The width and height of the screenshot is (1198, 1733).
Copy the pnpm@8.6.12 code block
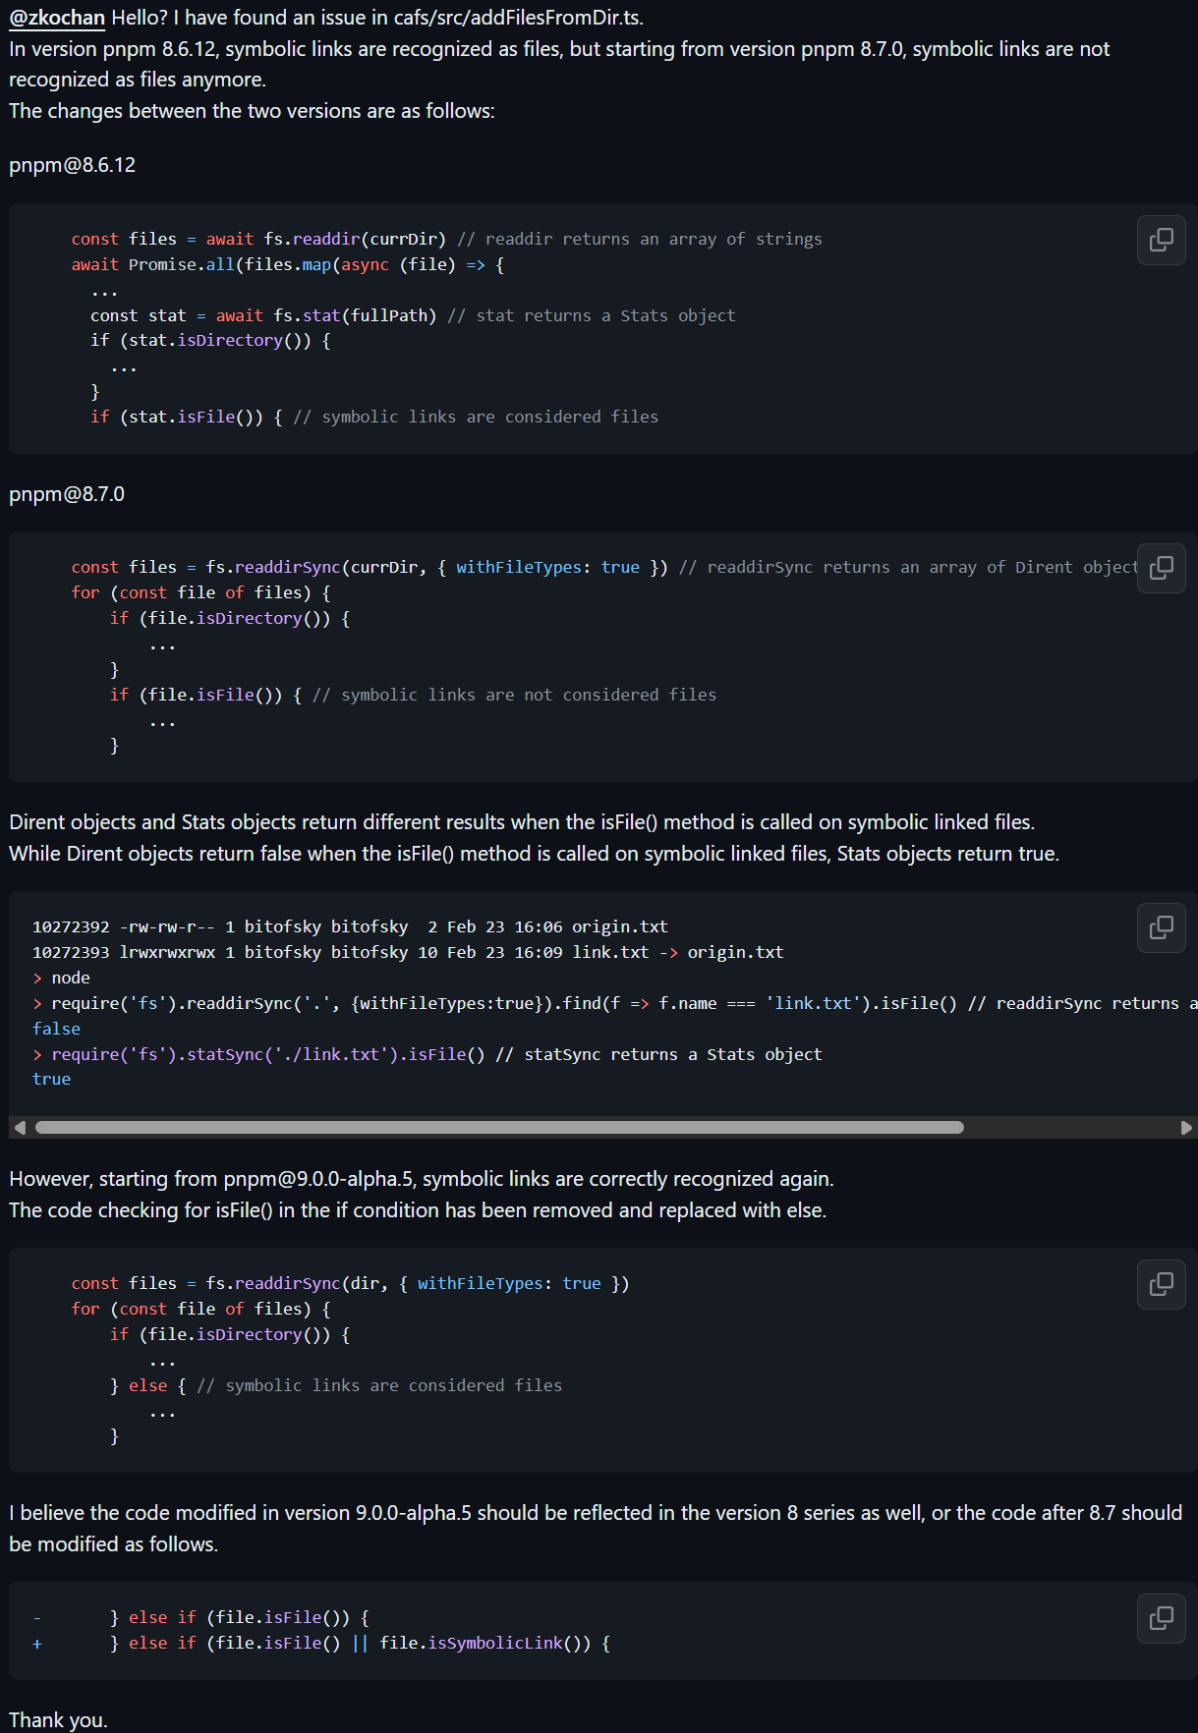pyautogui.click(x=1161, y=240)
